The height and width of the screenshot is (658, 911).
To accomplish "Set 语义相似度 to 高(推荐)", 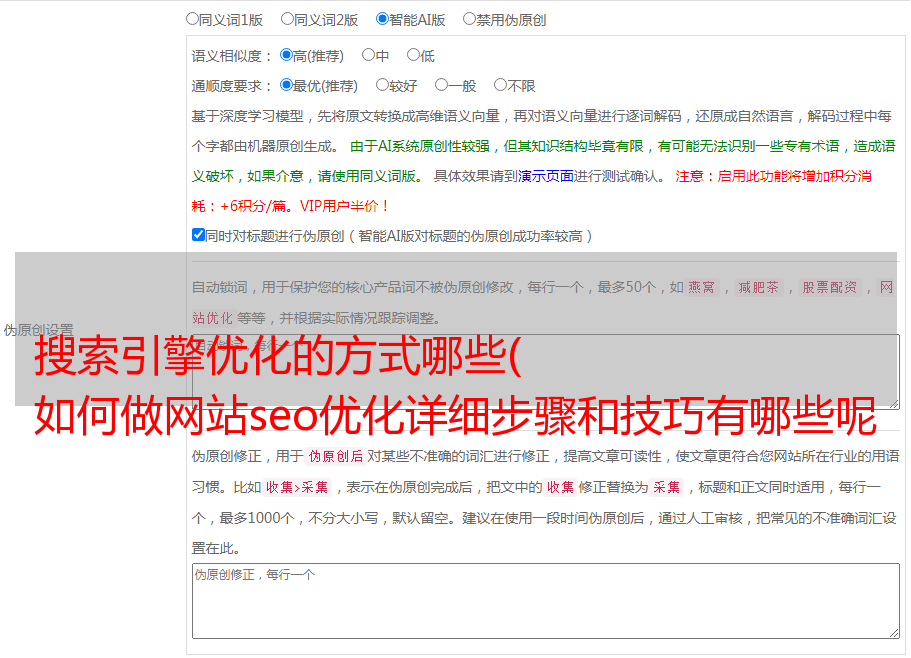I will (286, 55).
